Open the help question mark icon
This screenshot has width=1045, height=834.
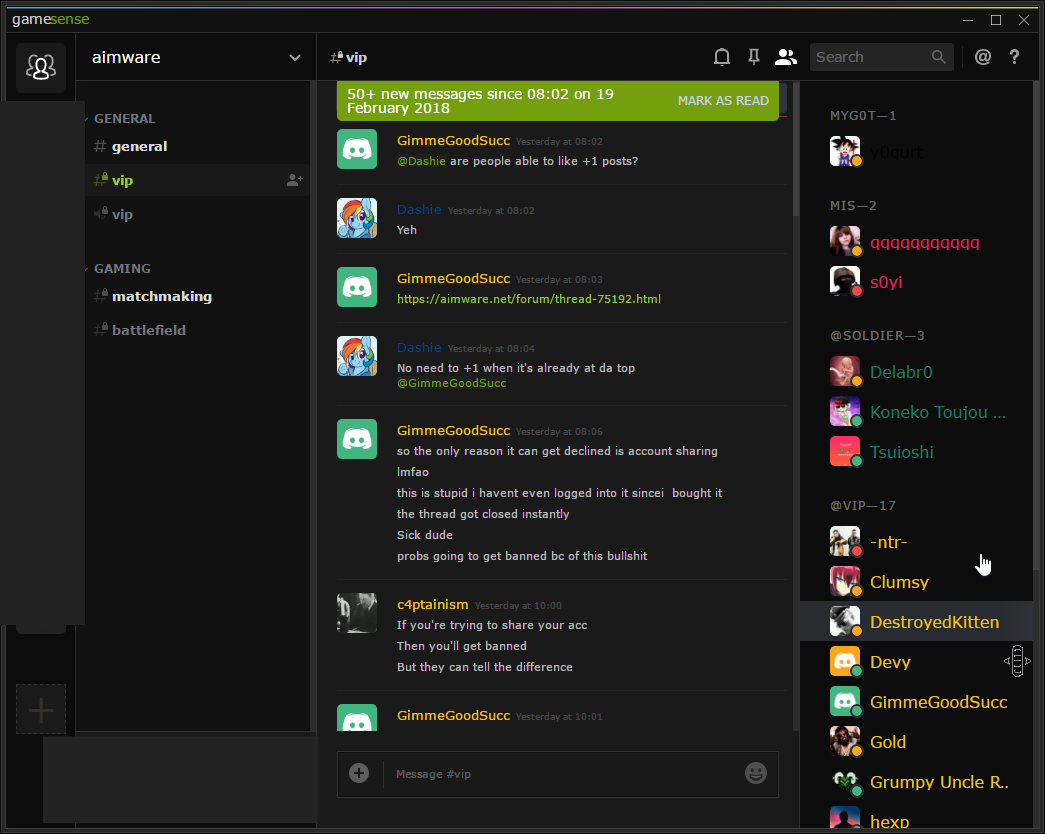[x=1014, y=57]
